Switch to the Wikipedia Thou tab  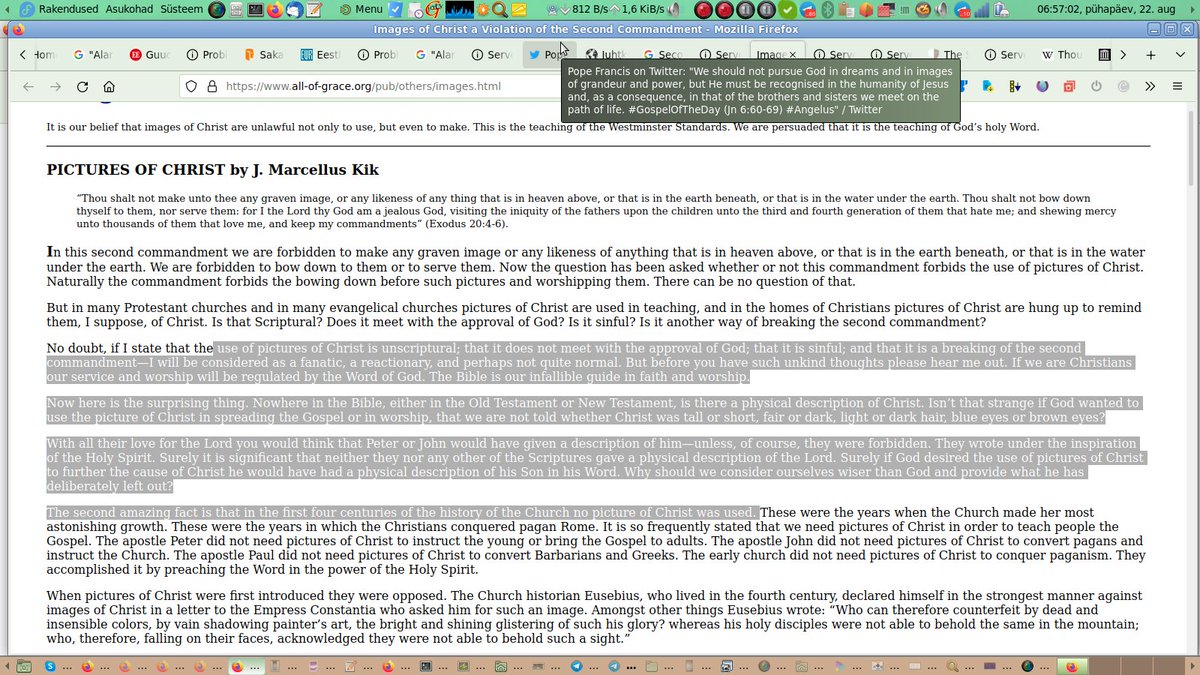(1061, 55)
